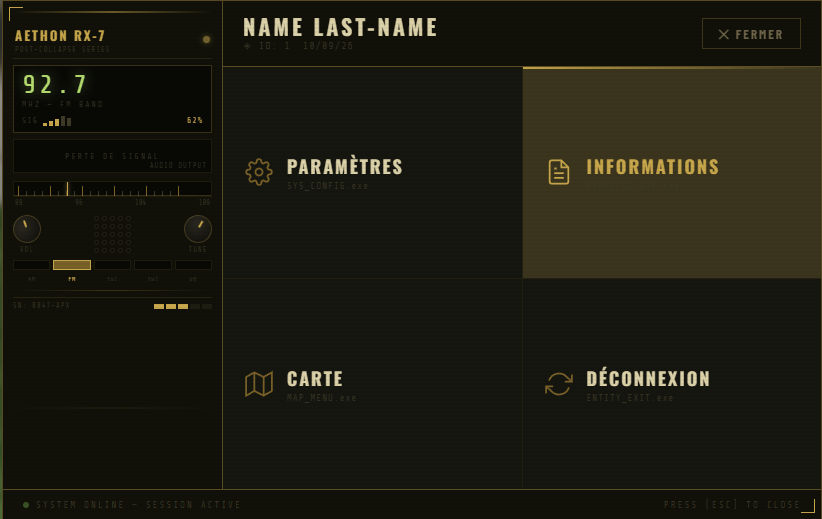This screenshot has height=519, width=822.
Task: Click the frequency tuning dial scale
Action: pyautogui.click(x=112, y=189)
